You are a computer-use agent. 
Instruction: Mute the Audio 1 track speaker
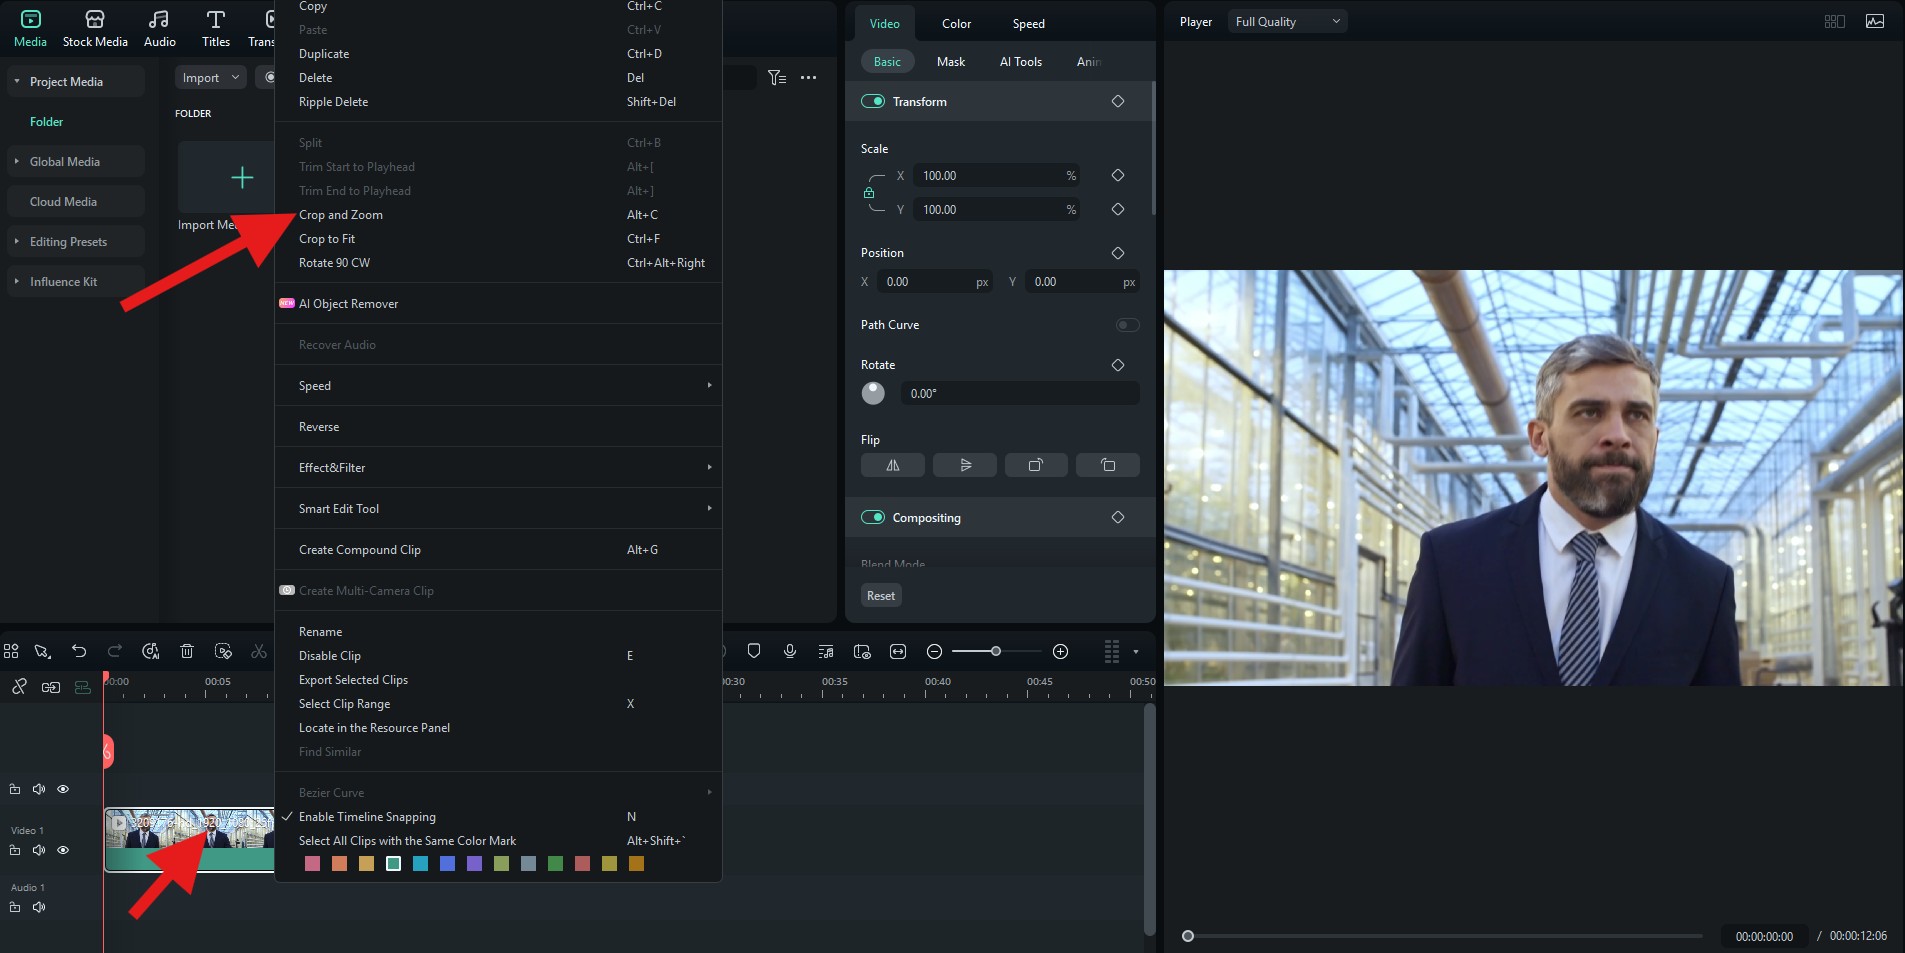coord(39,907)
